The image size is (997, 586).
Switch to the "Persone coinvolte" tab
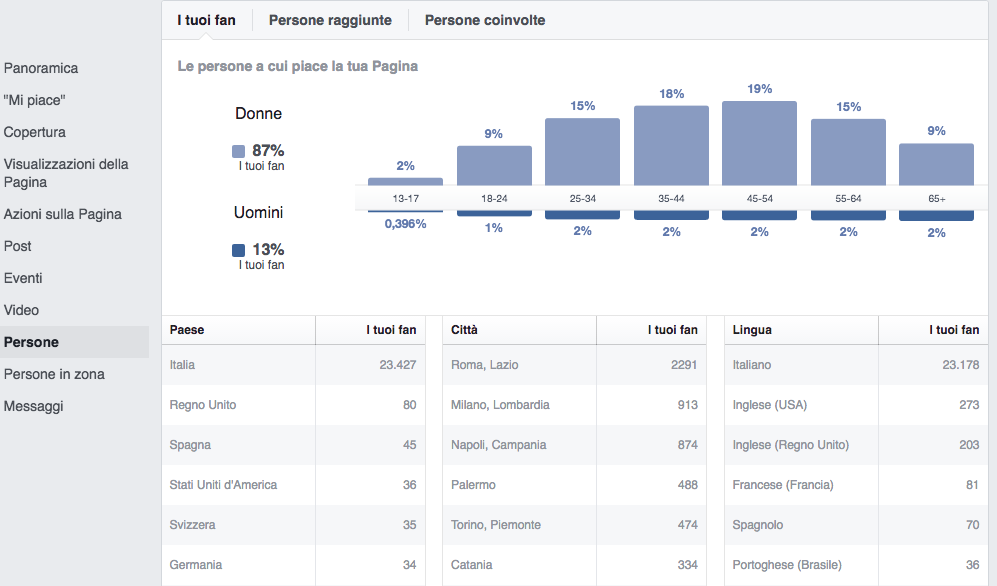(x=484, y=19)
